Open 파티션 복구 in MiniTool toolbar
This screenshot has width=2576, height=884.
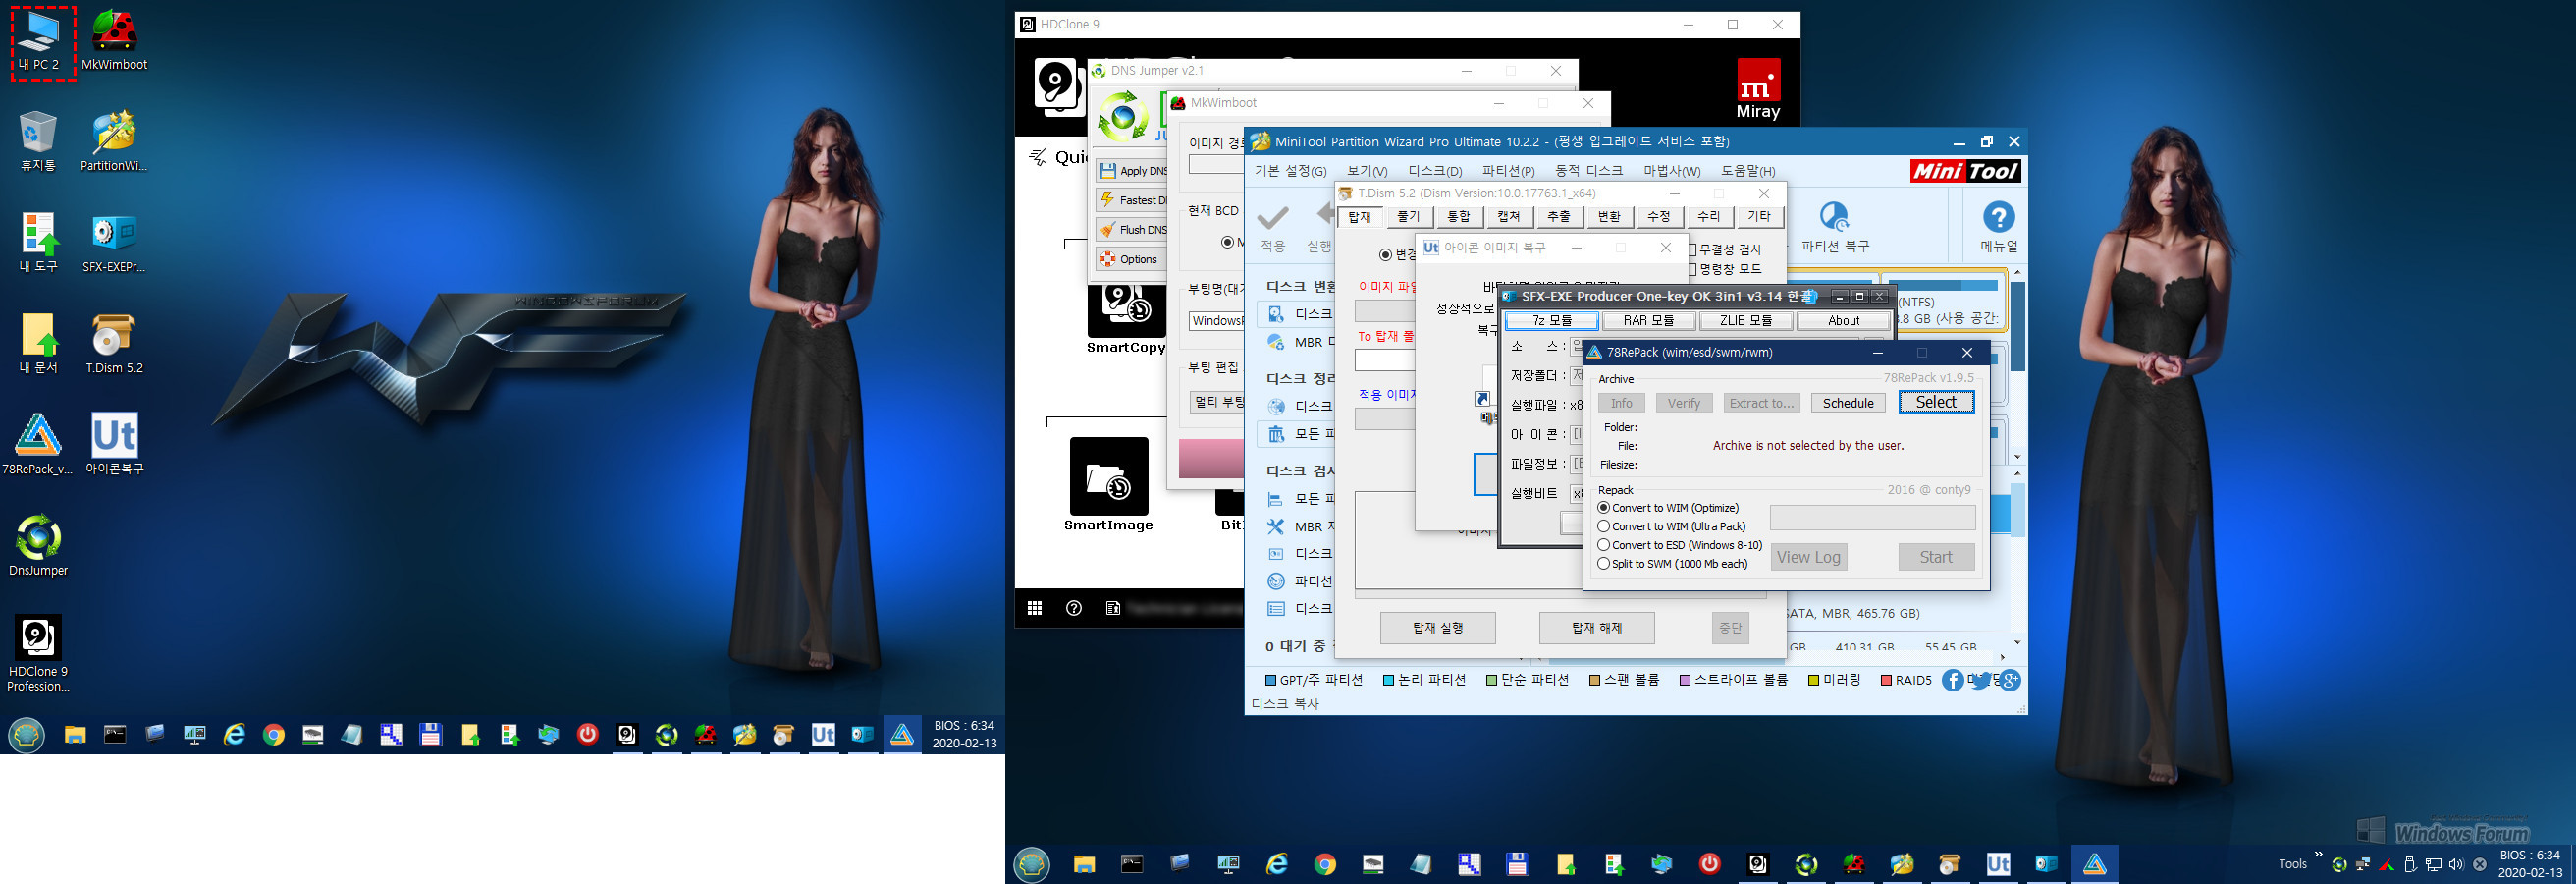tap(1834, 228)
